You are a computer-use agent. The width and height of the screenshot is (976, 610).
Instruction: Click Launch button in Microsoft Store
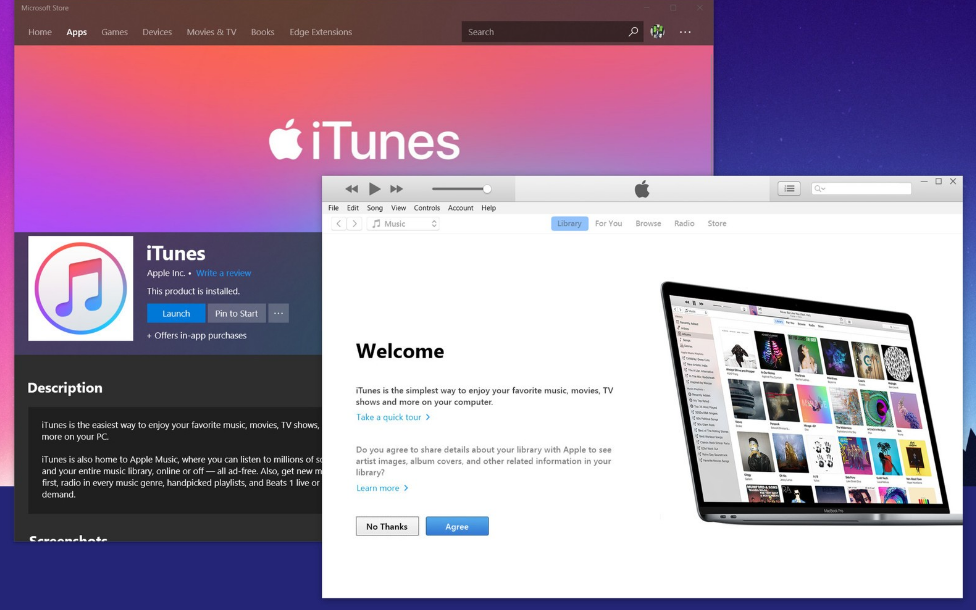(x=176, y=313)
